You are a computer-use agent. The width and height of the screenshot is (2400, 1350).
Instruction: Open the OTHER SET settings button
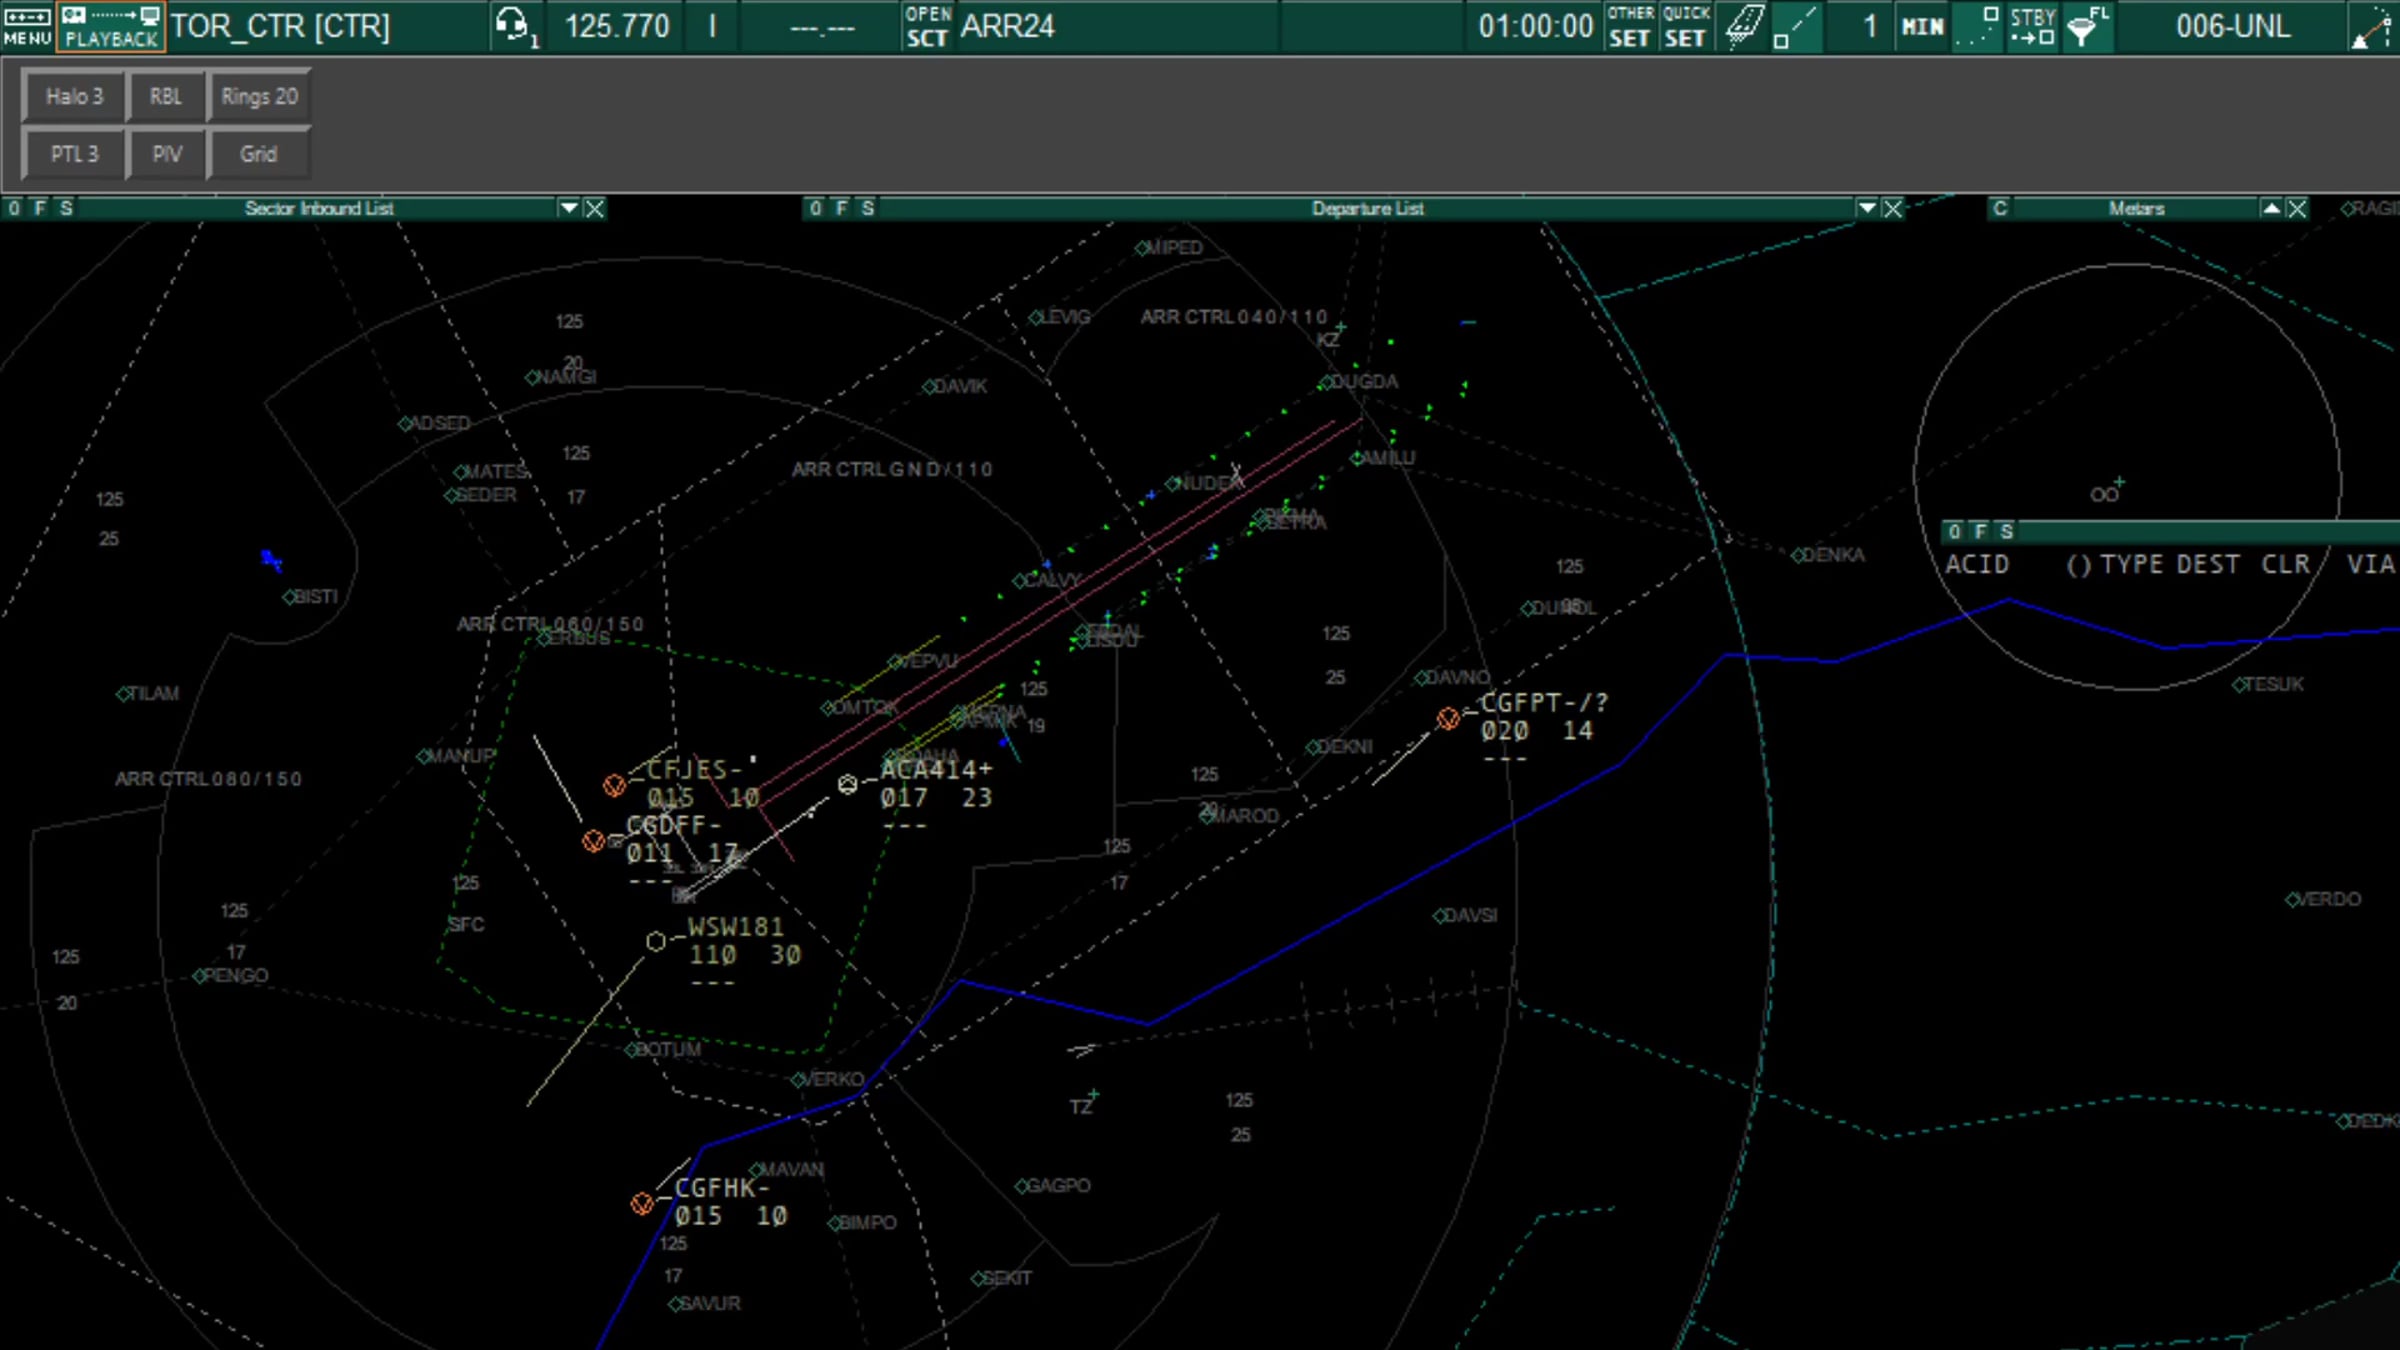(x=1630, y=26)
